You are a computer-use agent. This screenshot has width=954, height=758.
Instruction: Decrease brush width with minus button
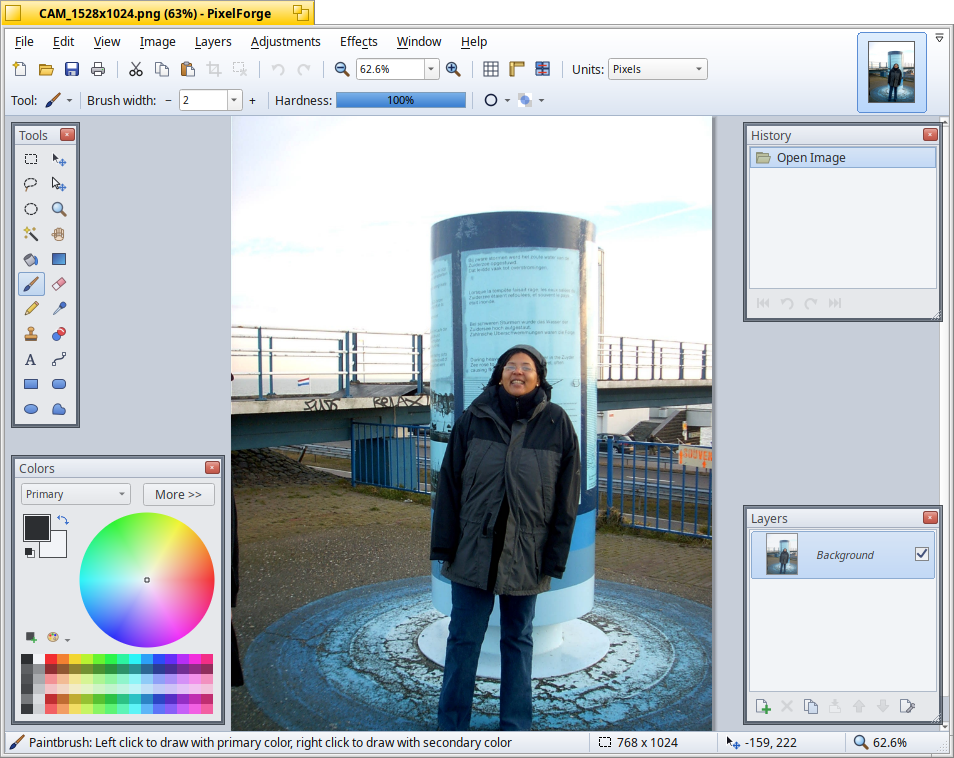point(169,100)
